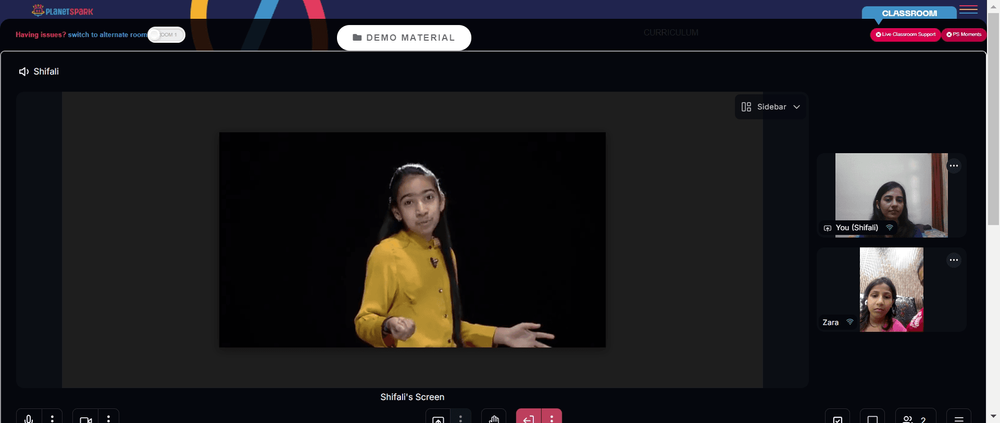Viewport: 1000px width, 423px height.
Task: Open the bottom-right hamburger menu icon
Action: (959, 417)
